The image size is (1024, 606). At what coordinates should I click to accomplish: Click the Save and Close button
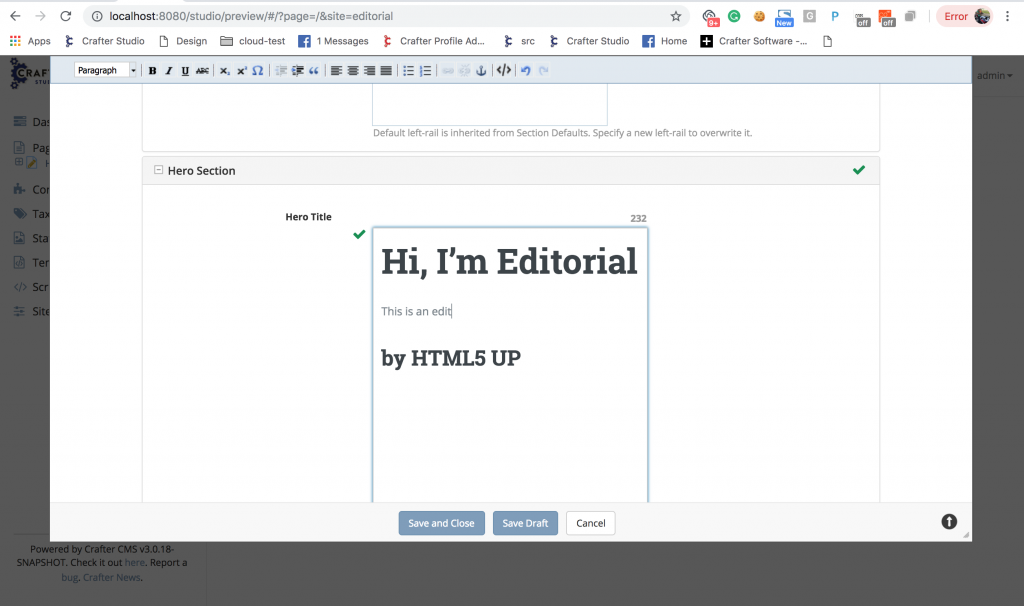tap(441, 522)
